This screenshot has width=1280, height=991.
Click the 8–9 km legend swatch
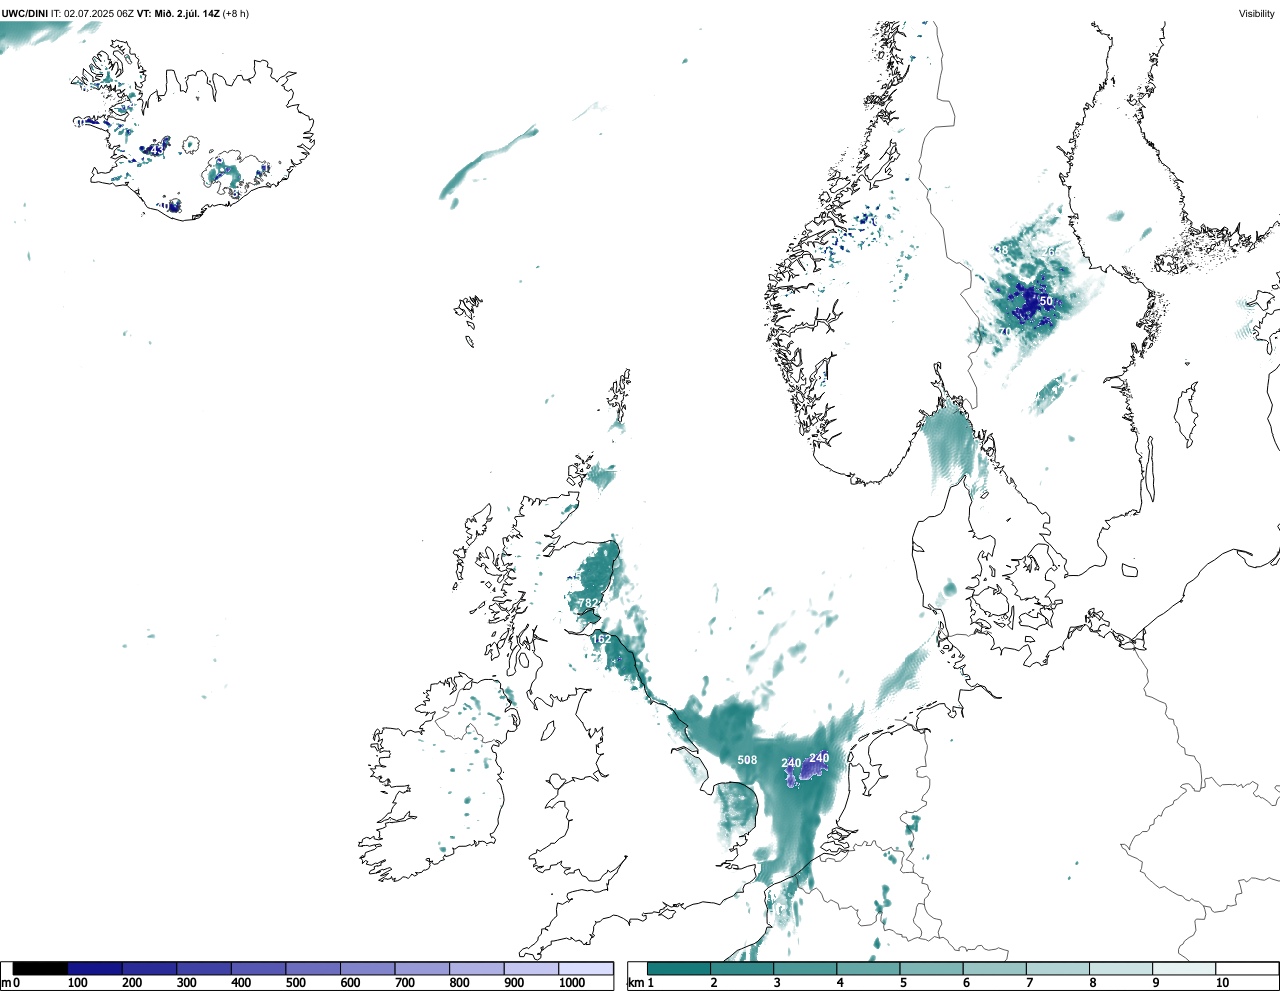1120,968
